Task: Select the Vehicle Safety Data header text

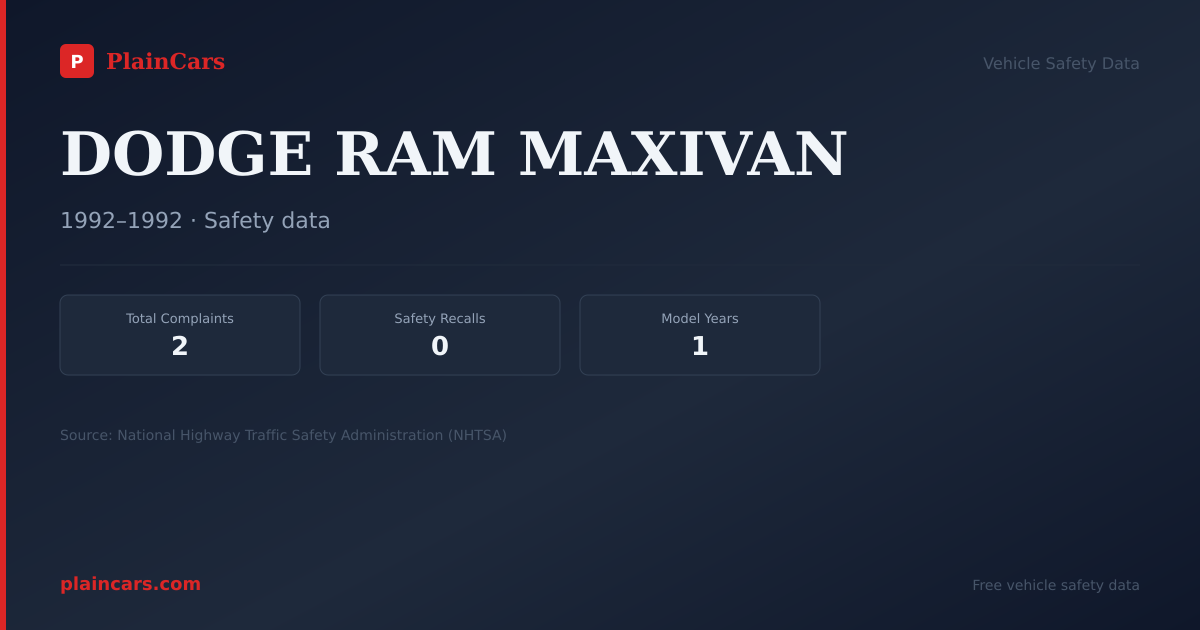Action: click(x=1061, y=64)
